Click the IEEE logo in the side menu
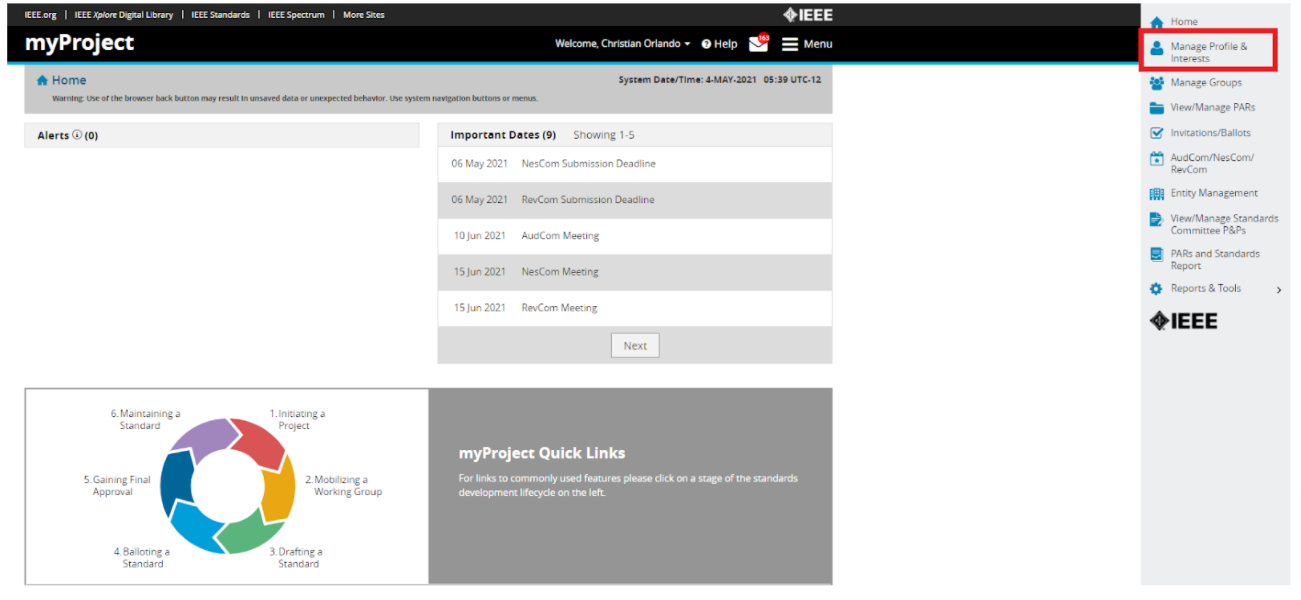This screenshot has width=1301, height=600. 1183,320
